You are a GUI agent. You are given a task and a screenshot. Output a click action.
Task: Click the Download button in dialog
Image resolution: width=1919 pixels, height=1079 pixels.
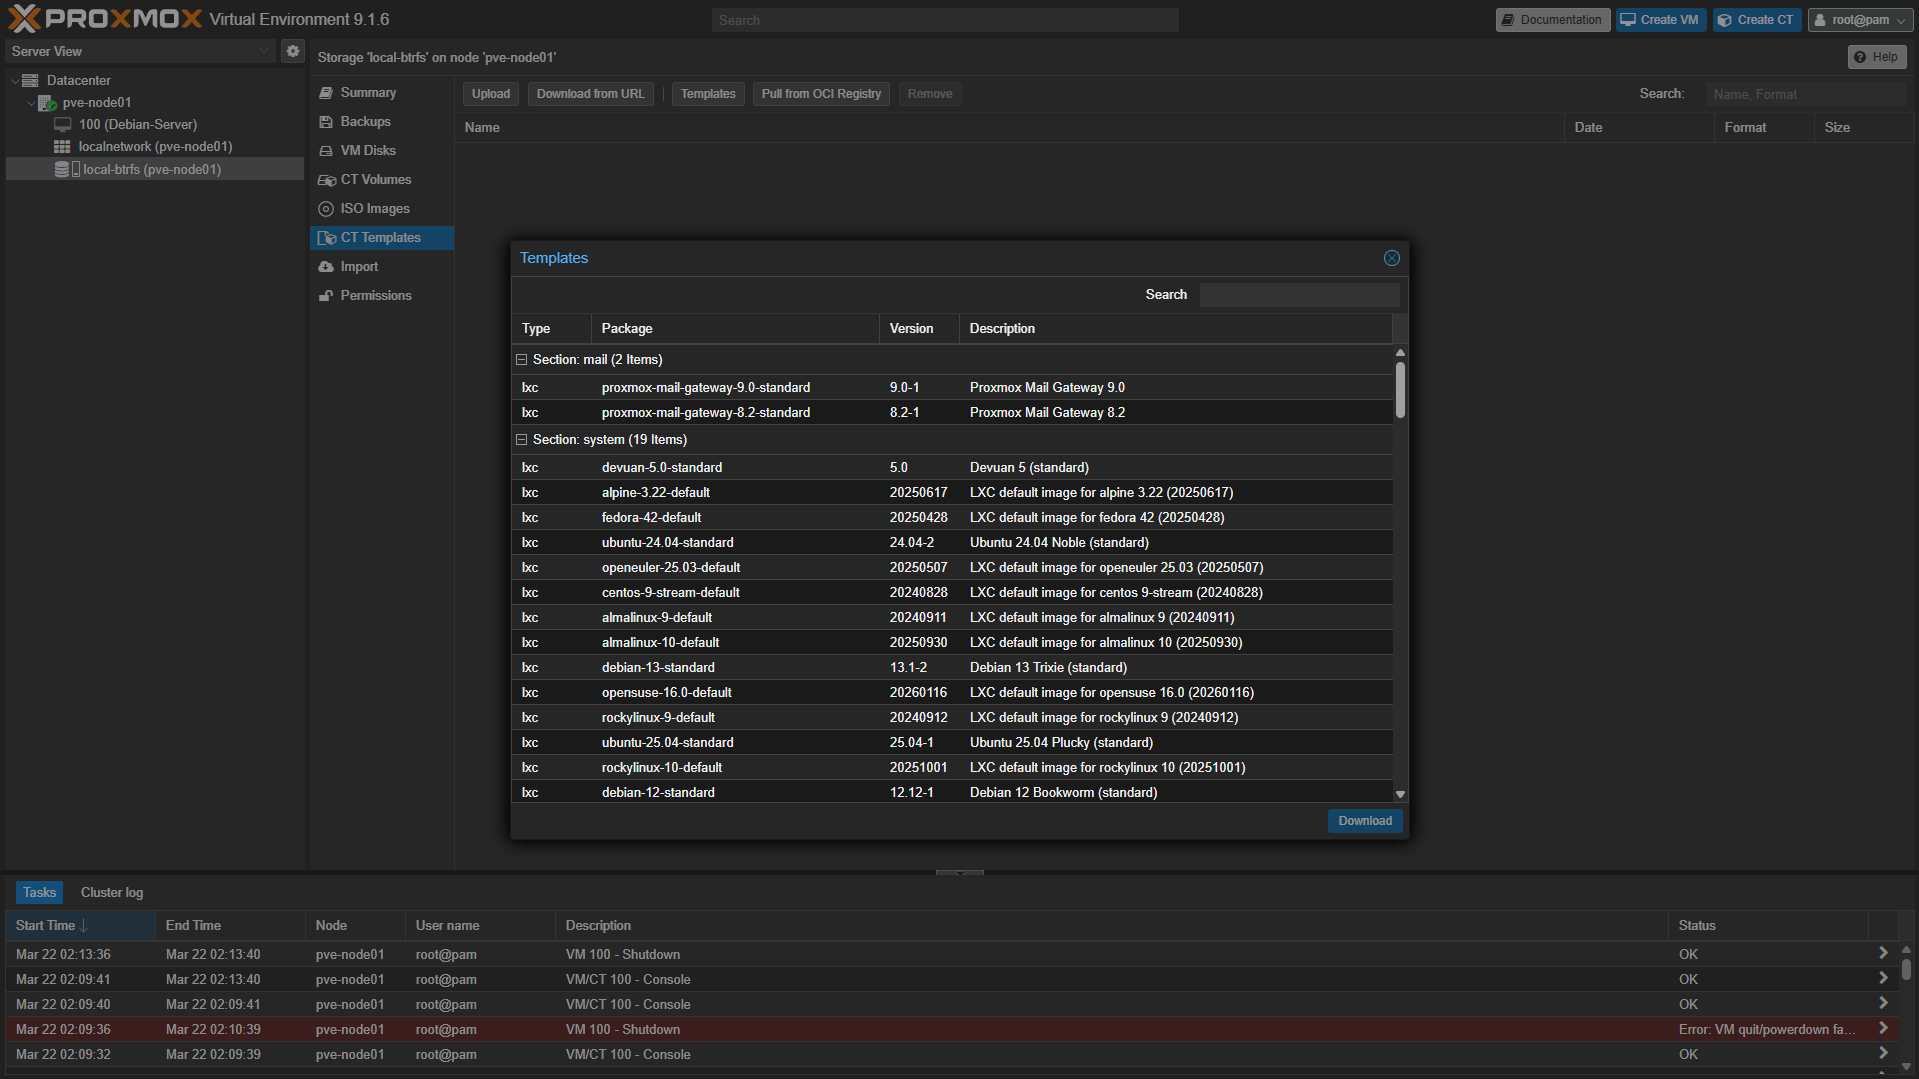[x=1365, y=821]
